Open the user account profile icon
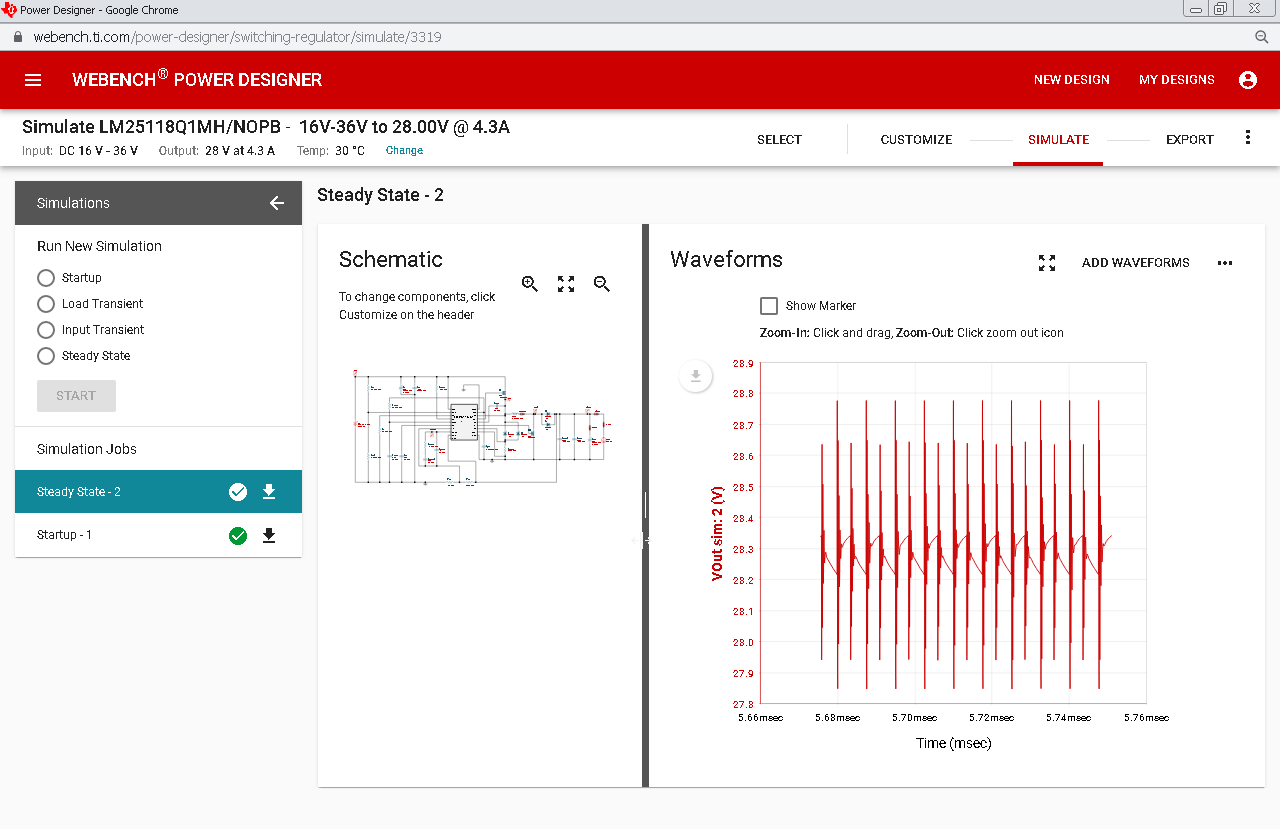The width and height of the screenshot is (1280, 829). (x=1248, y=80)
